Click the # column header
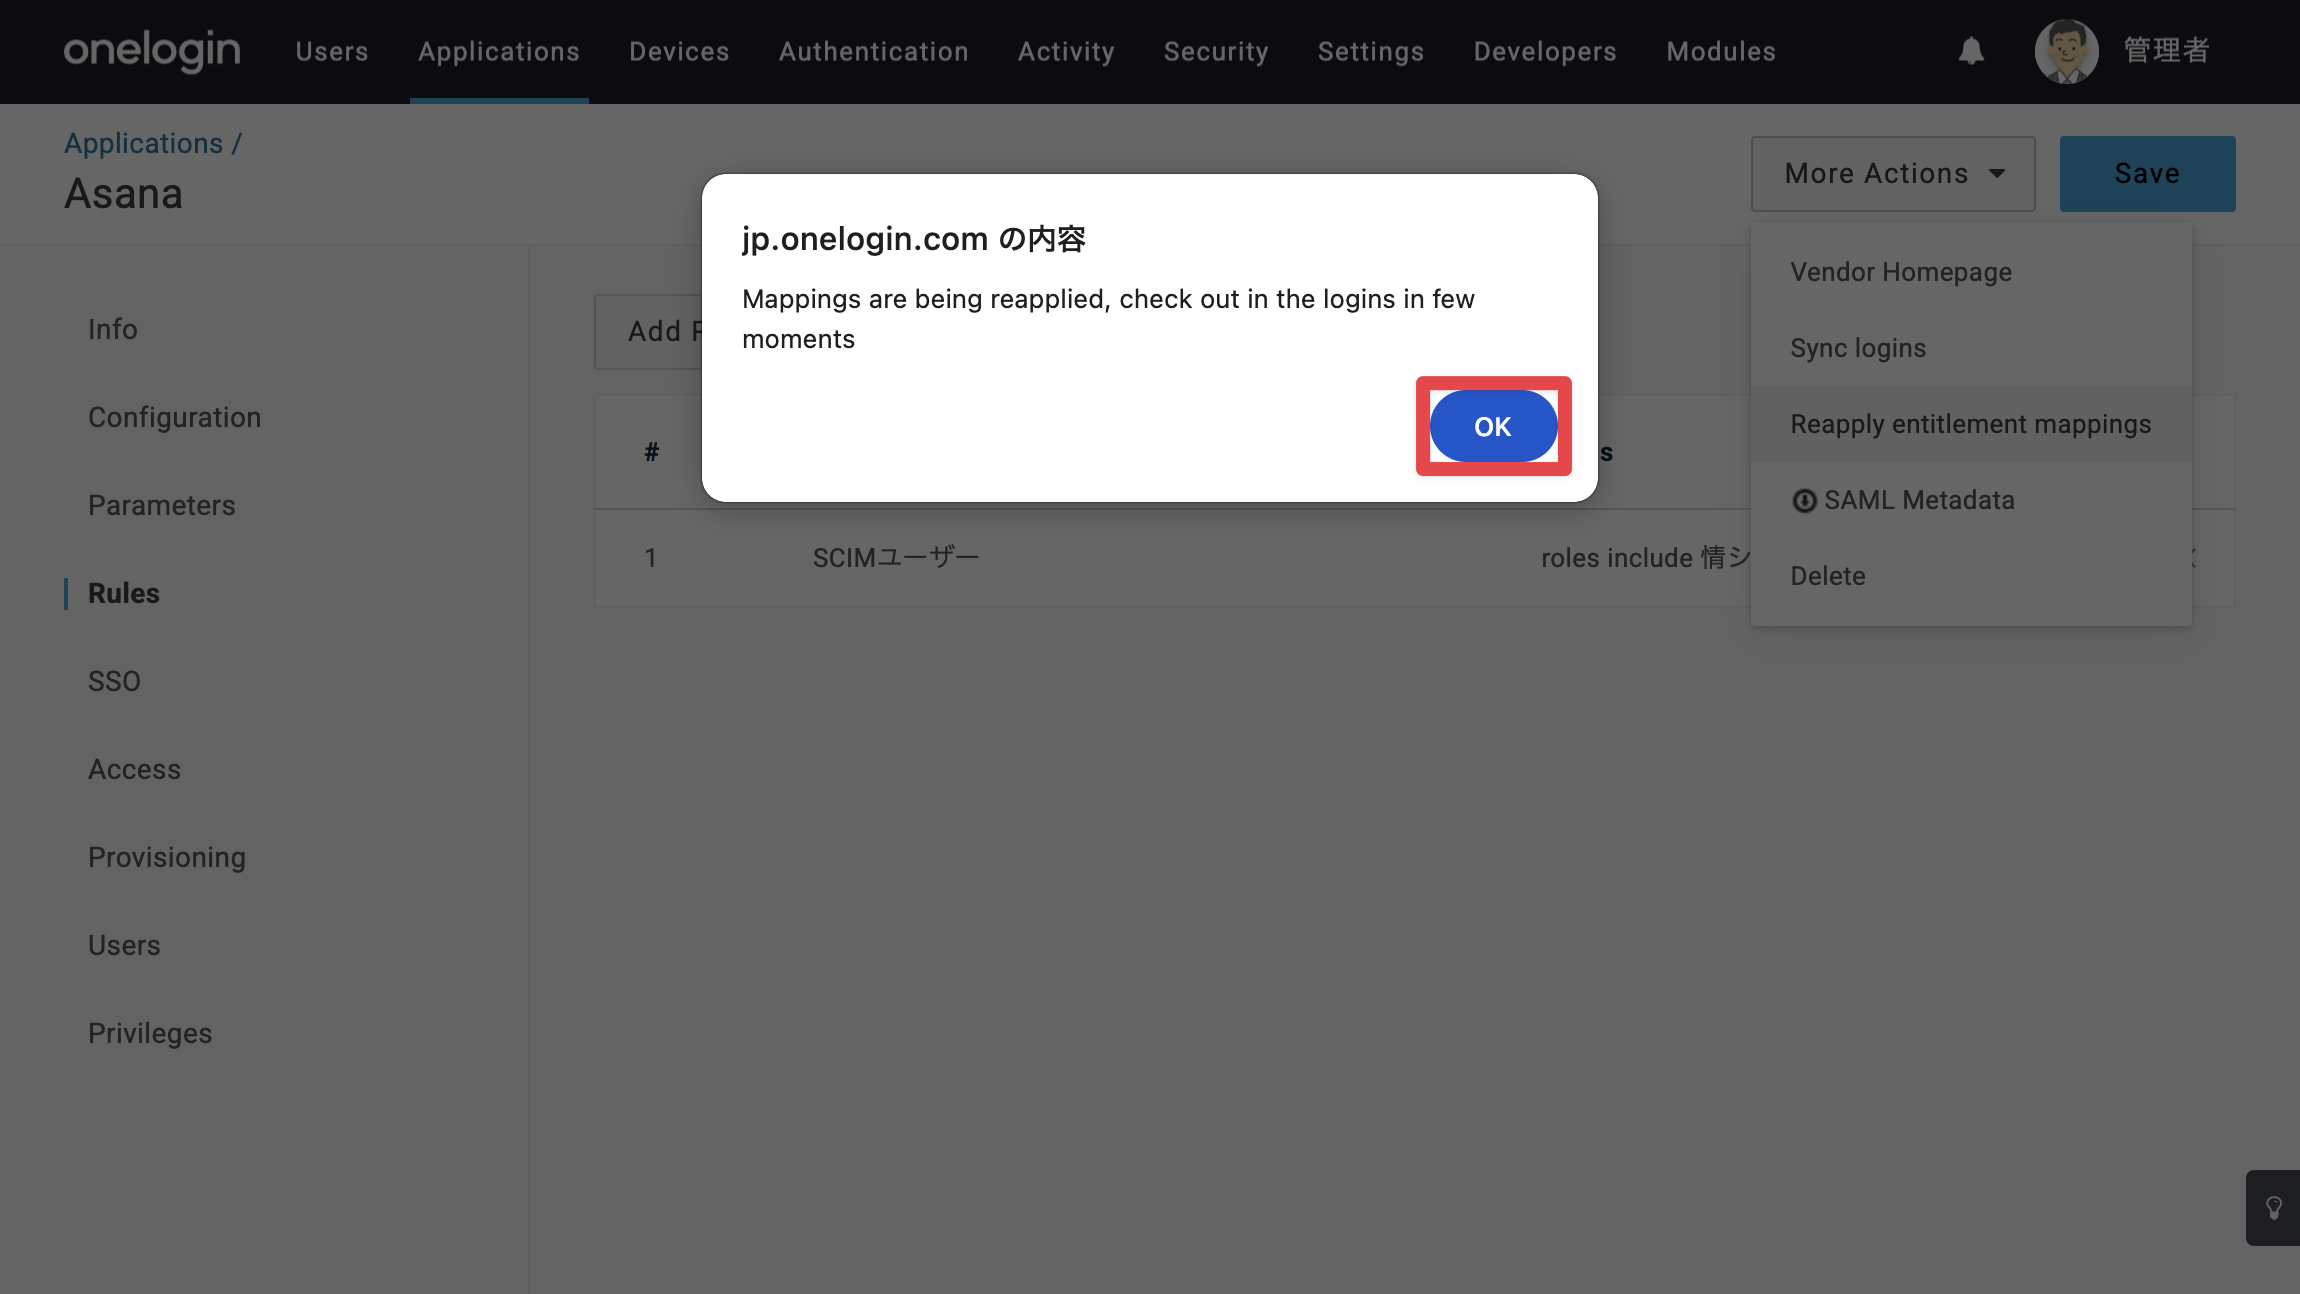 click(x=652, y=452)
